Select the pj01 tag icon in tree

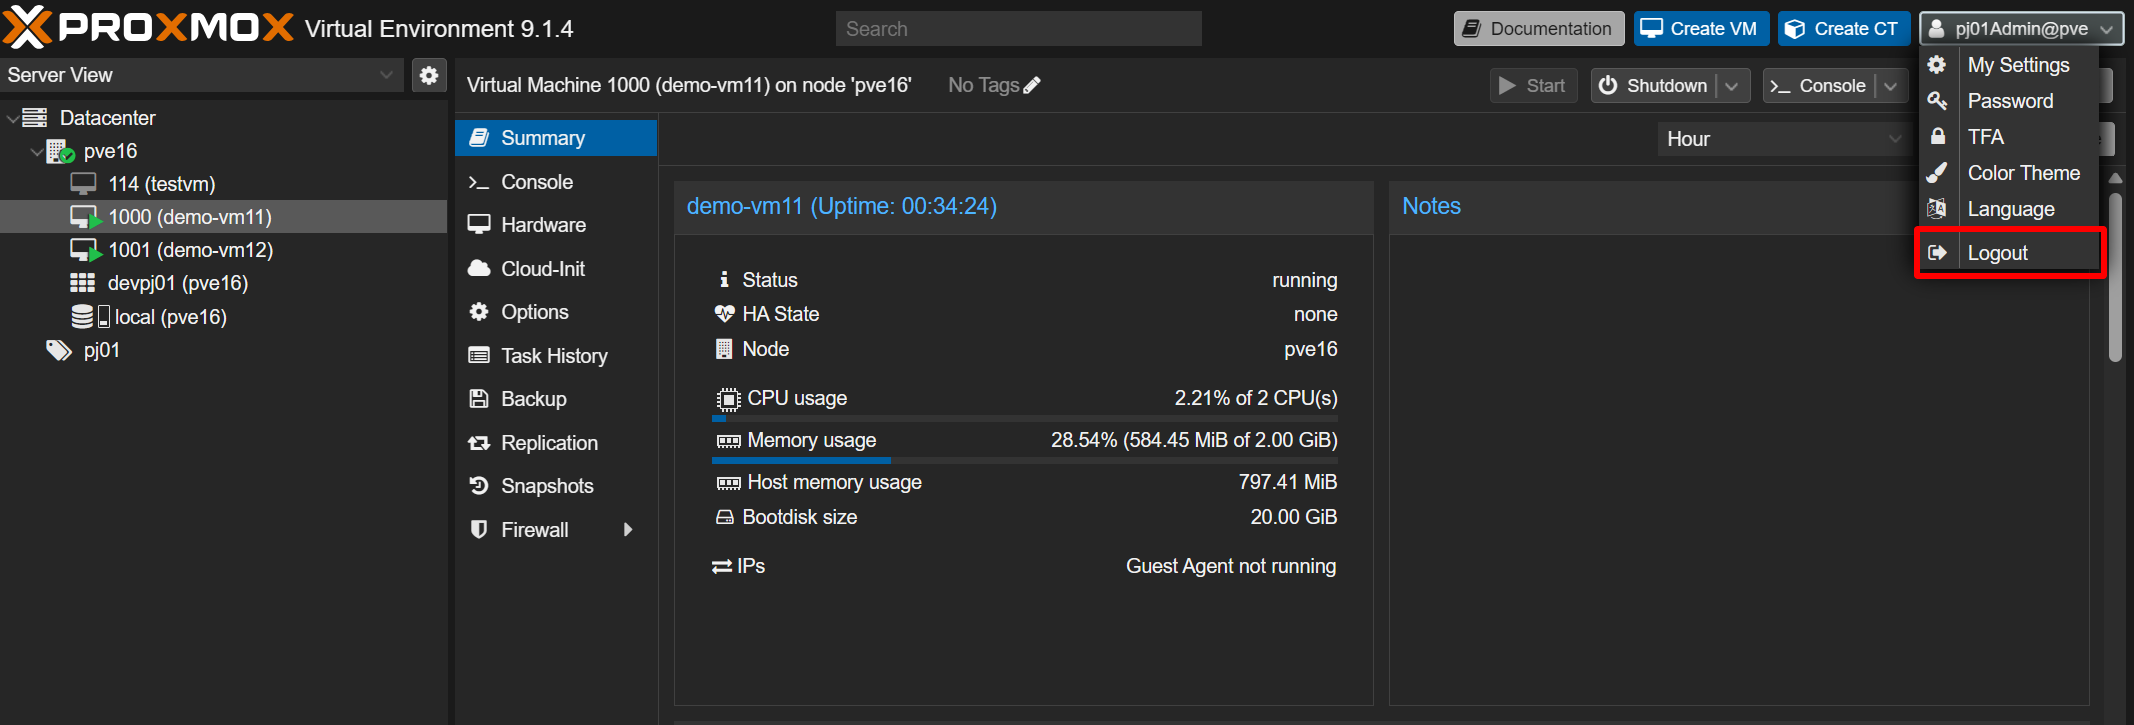point(59,350)
